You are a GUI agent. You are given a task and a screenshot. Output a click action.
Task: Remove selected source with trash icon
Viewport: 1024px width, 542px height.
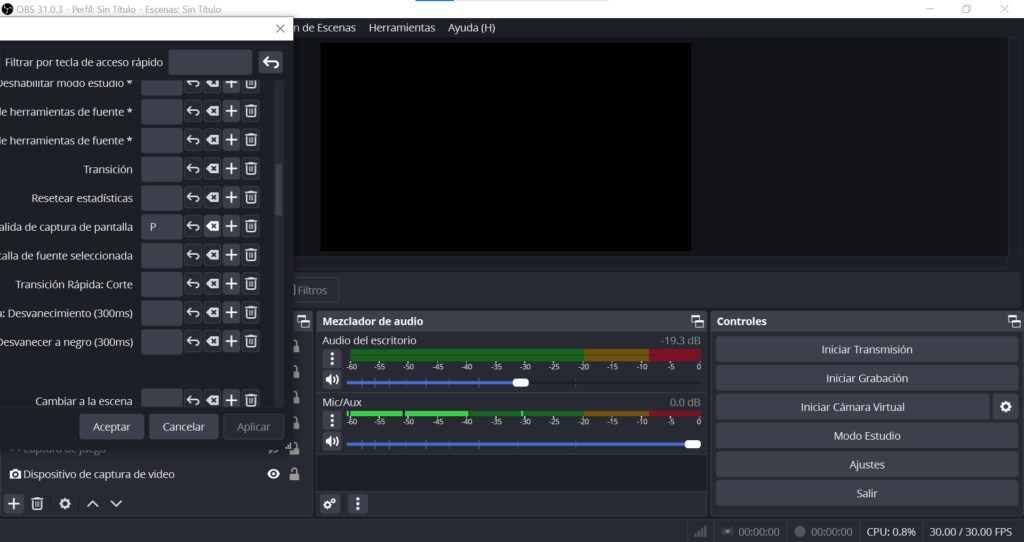tap(37, 504)
